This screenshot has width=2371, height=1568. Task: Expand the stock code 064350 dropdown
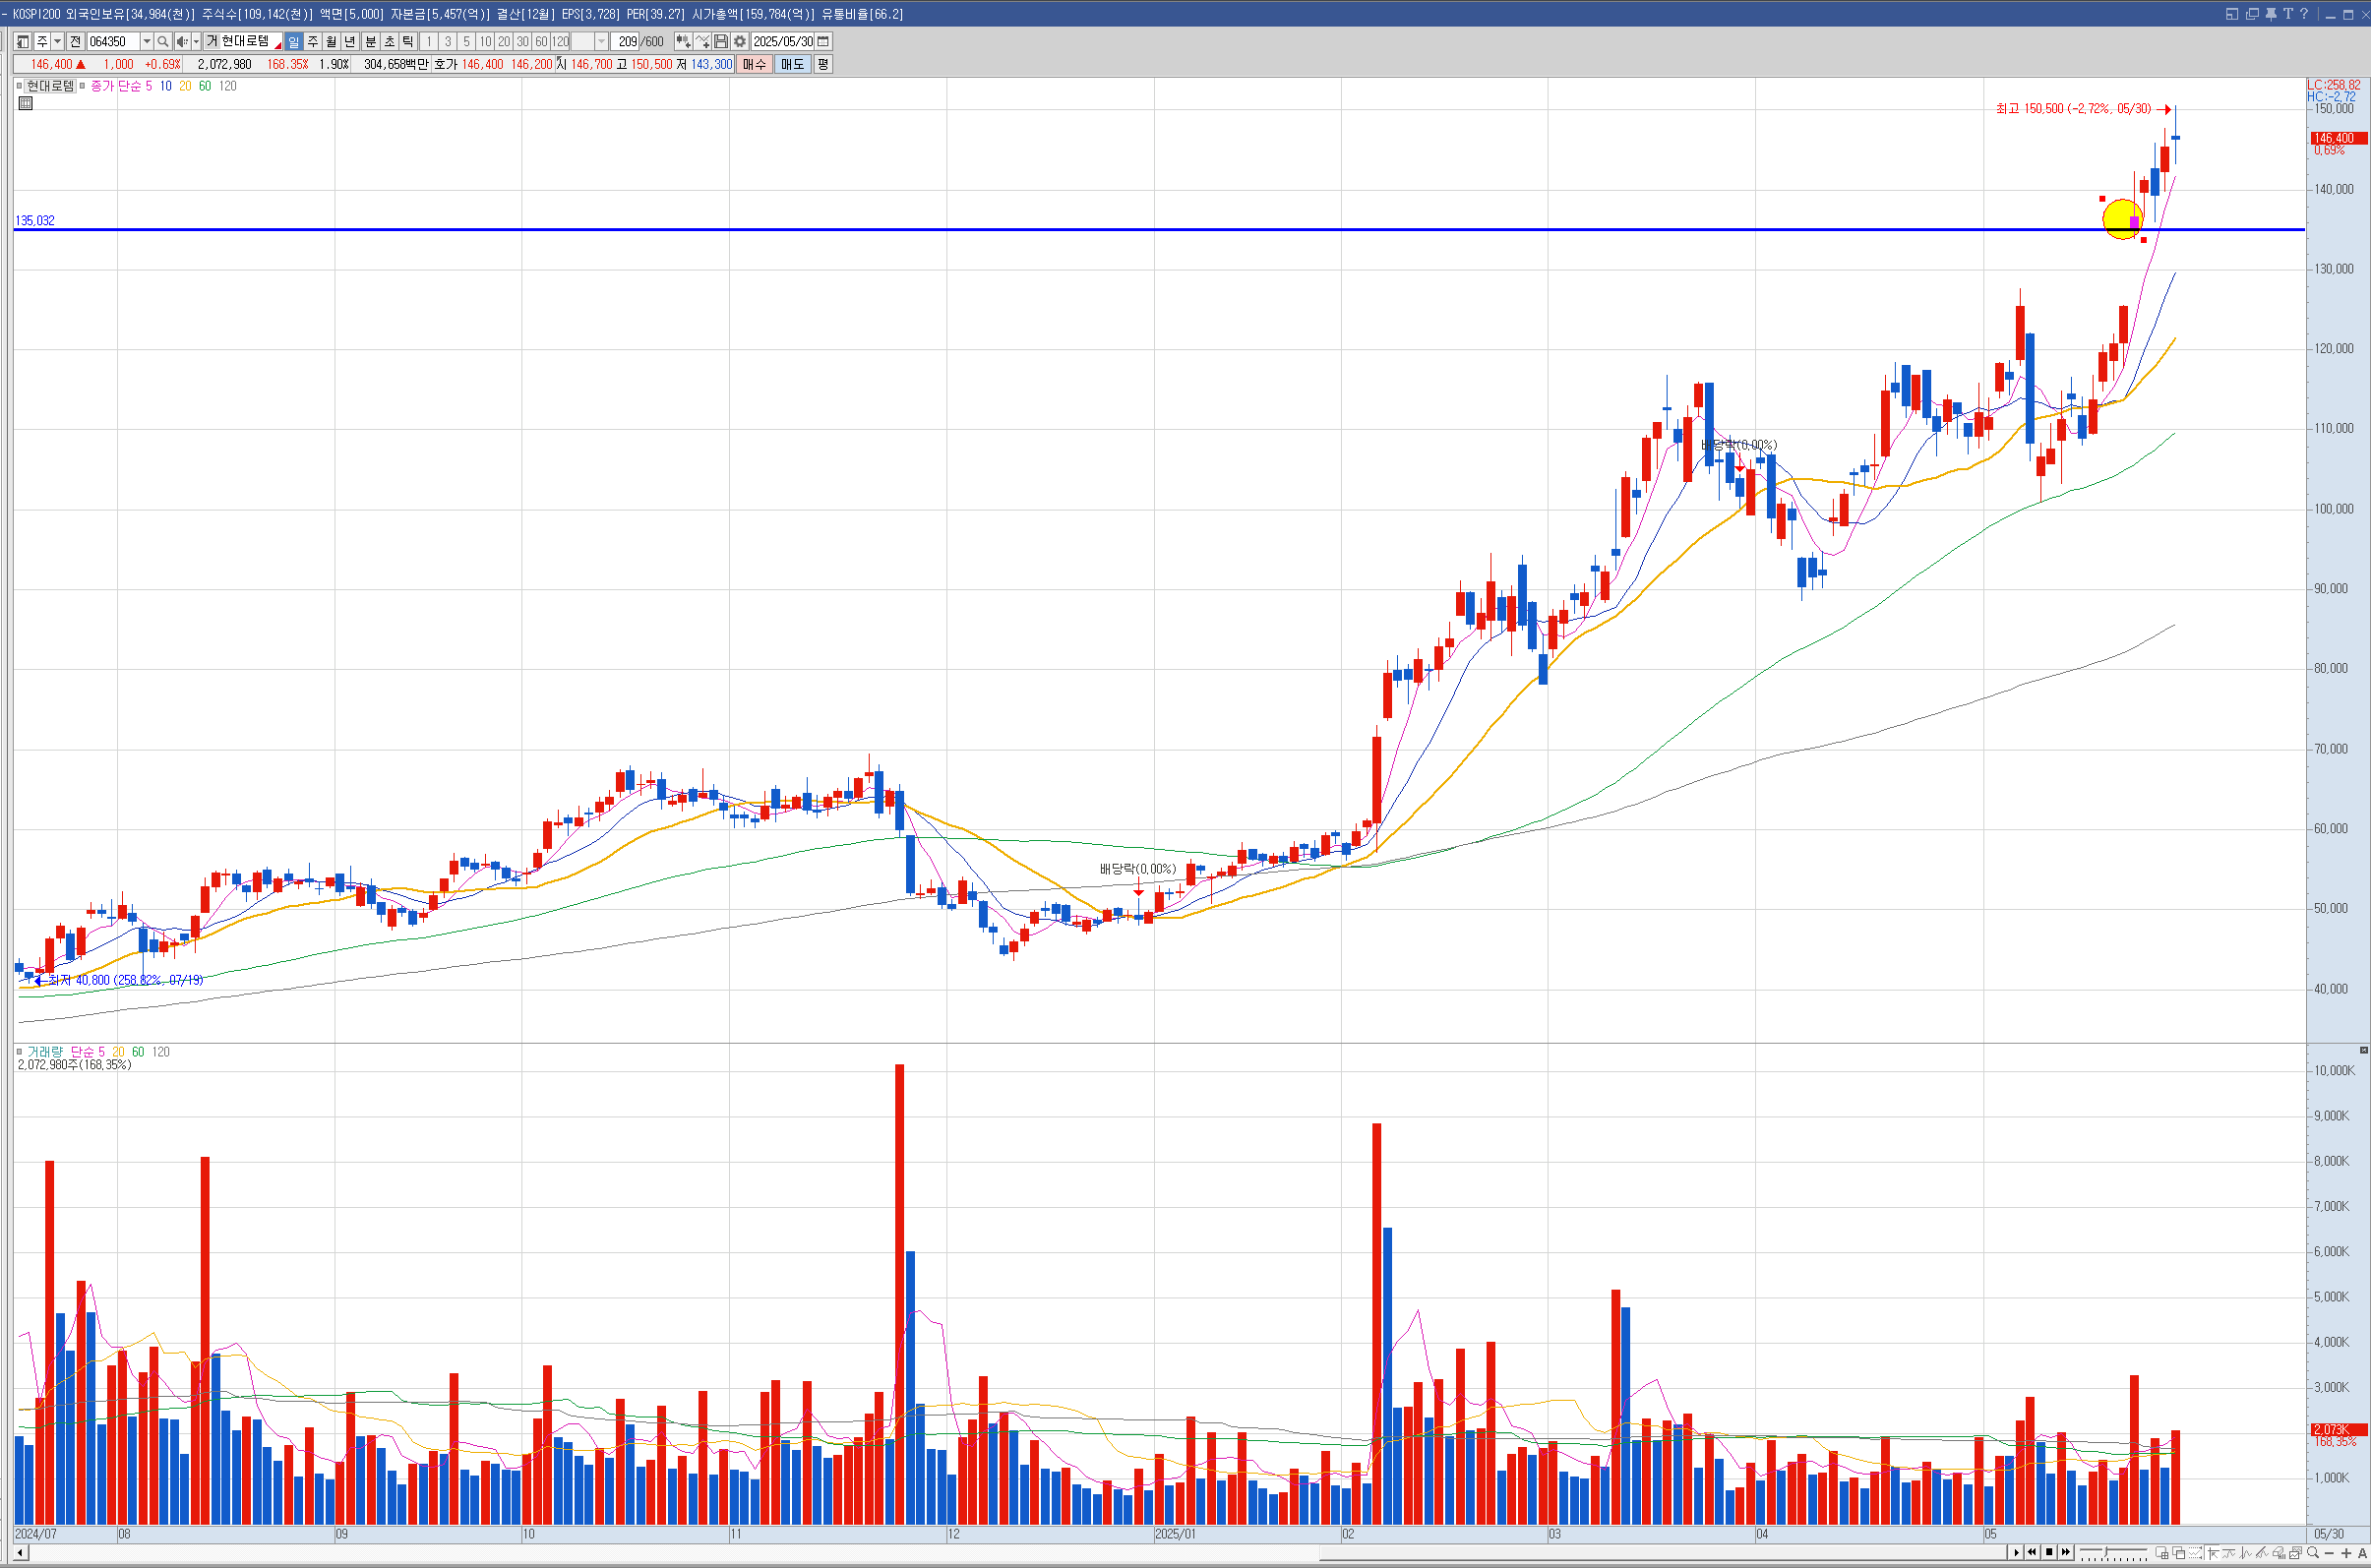tap(146, 41)
